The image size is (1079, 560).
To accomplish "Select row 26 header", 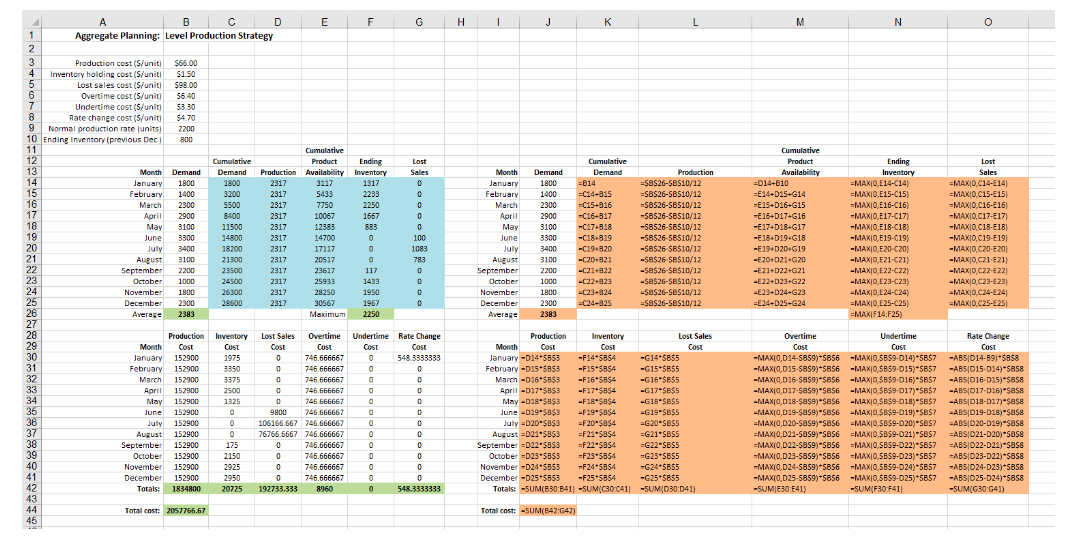I will (x=31, y=314).
